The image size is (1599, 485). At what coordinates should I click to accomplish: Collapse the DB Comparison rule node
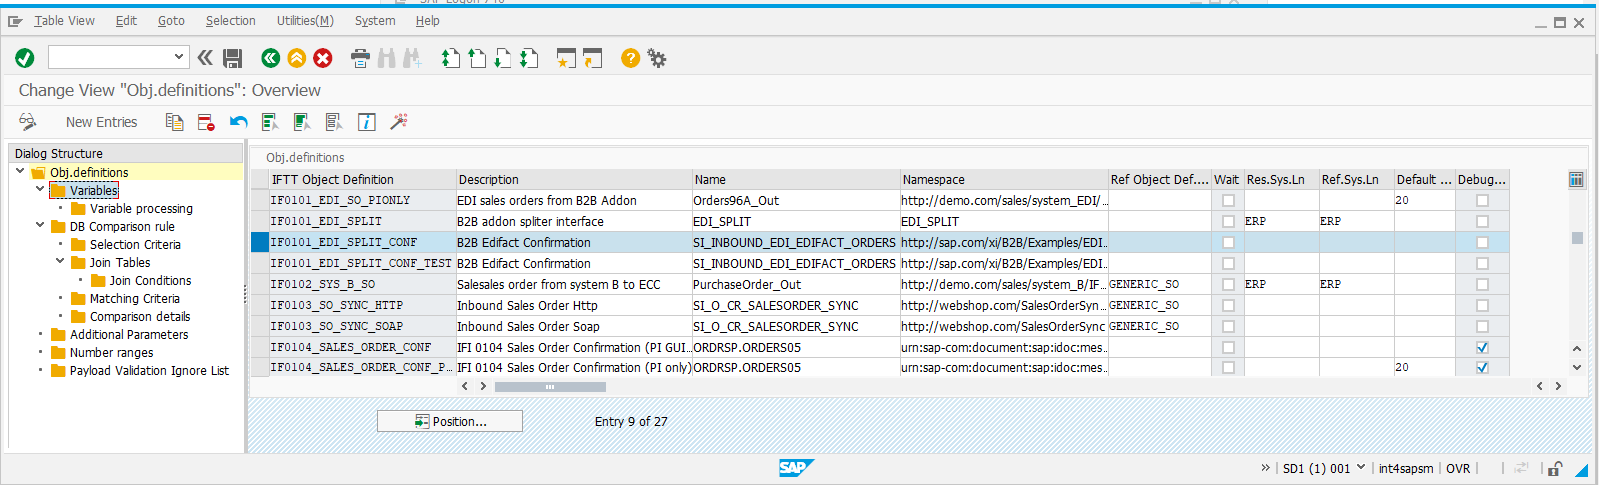click(40, 226)
